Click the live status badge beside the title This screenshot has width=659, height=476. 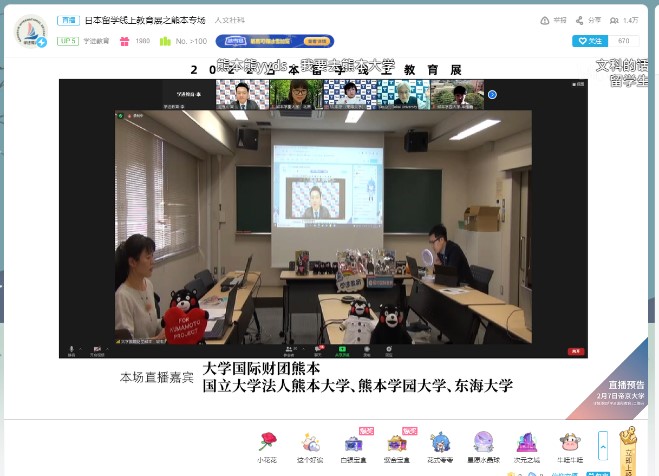(x=68, y=20)
